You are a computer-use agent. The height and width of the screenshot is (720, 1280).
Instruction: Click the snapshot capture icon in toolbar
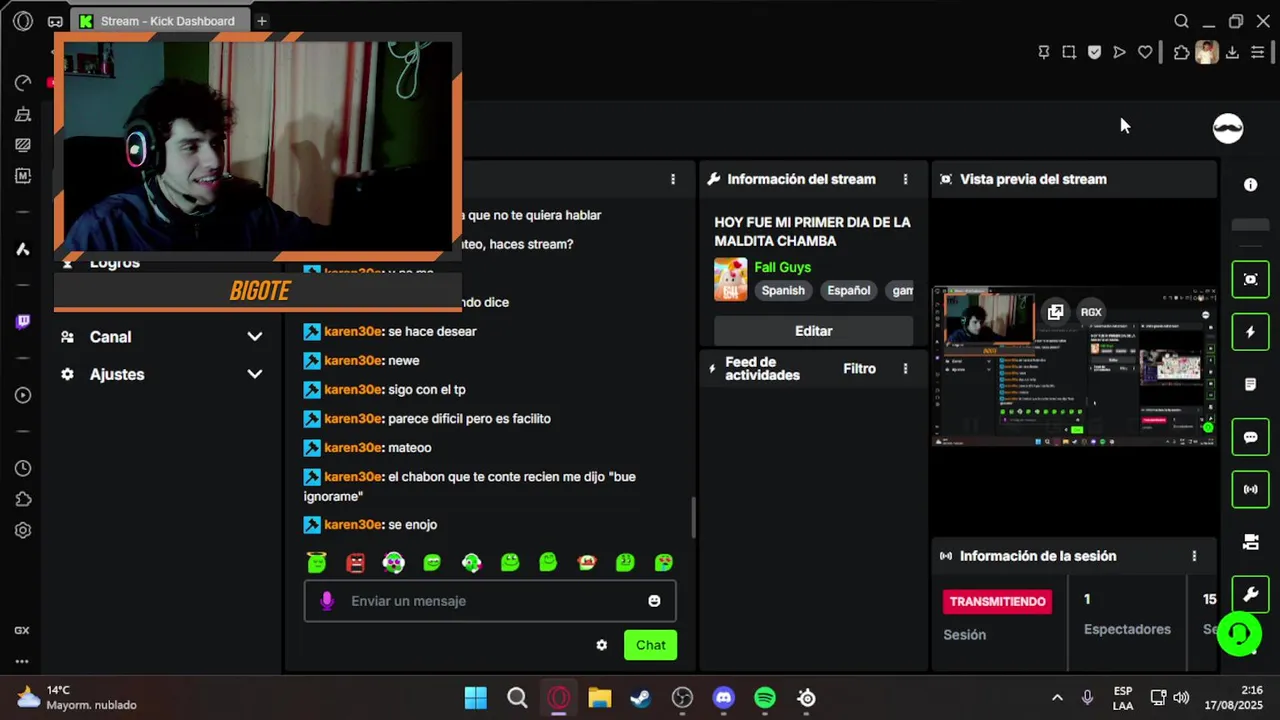click(x=1069, y=52)
